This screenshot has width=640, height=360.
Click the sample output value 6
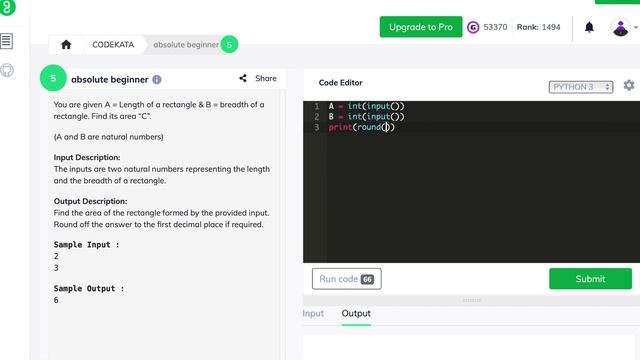pyautogui.click(x=56, y=300)
